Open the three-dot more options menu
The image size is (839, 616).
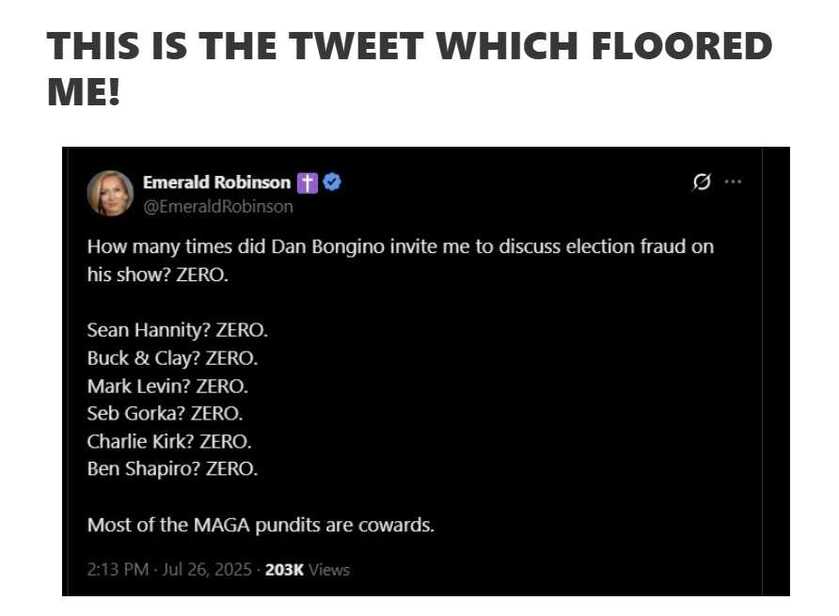tap(733, 182)
